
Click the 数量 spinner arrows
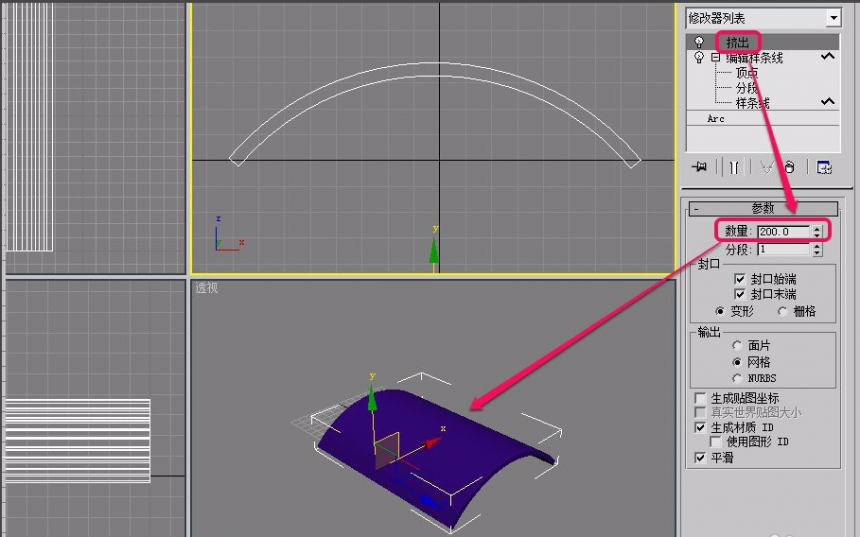pyautogui.click(x=817, y=231)
